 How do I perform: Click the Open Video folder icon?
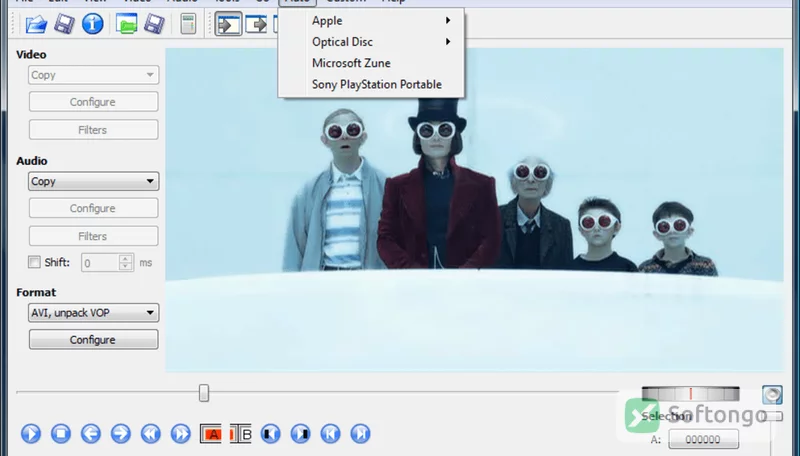36,24
